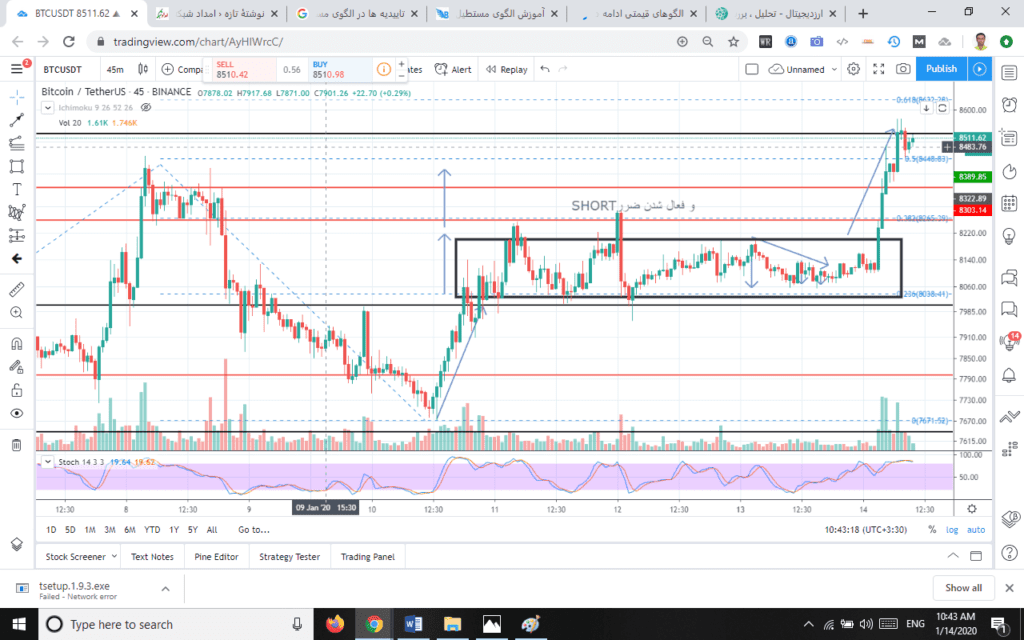Take a chart snapshot with camera icon
The width and height of the screenshot is (1024, 640).
(903, 69)
